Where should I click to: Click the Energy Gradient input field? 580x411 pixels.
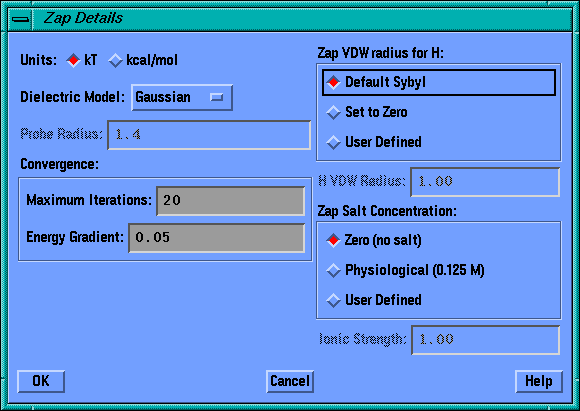[217, 238]
